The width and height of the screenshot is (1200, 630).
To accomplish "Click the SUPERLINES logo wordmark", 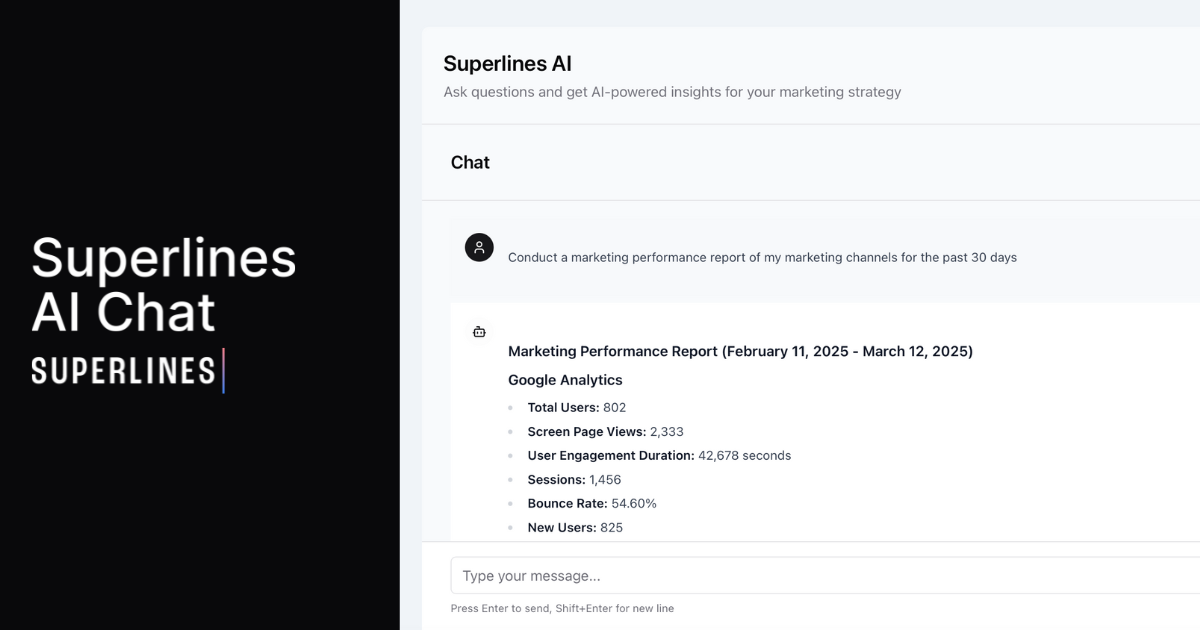I will (123, 371).
